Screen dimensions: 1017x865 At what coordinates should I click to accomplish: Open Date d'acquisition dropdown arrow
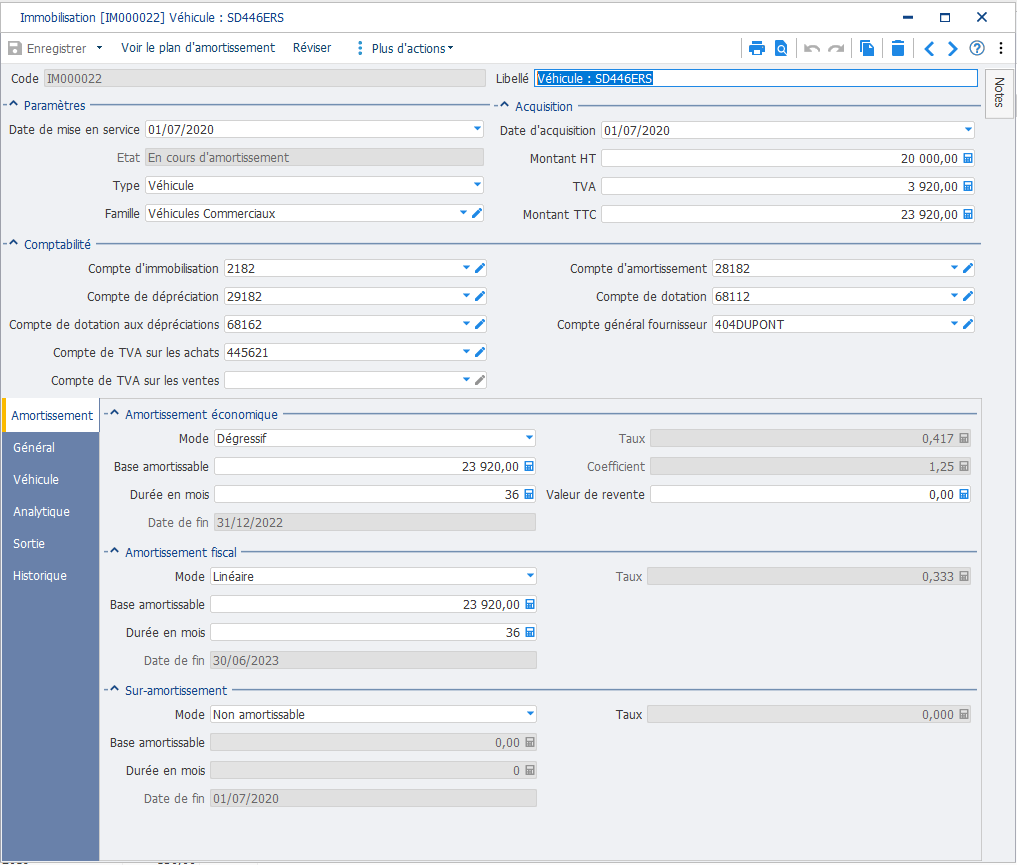pyautogui.click(x=968, y=130)
